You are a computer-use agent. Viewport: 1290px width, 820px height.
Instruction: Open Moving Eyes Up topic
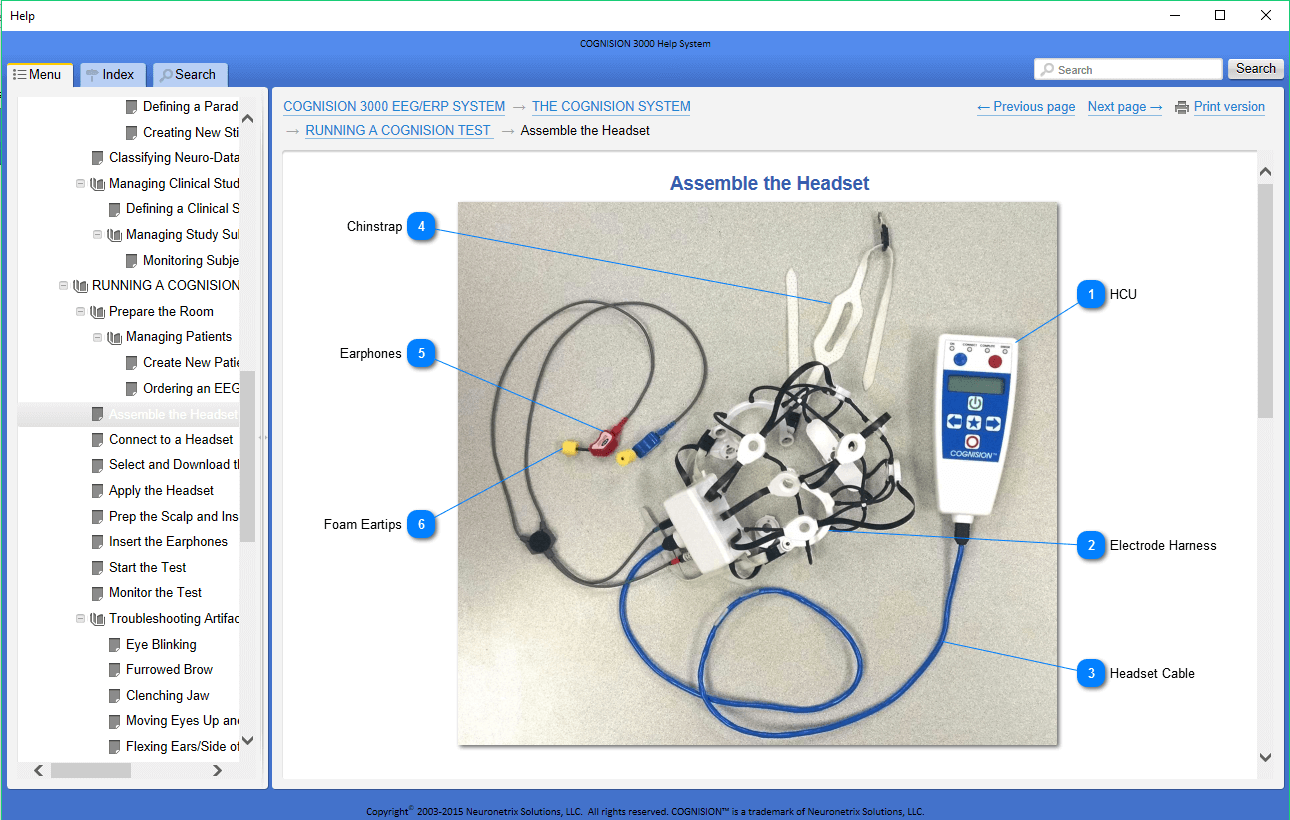(x=182, y=720)
